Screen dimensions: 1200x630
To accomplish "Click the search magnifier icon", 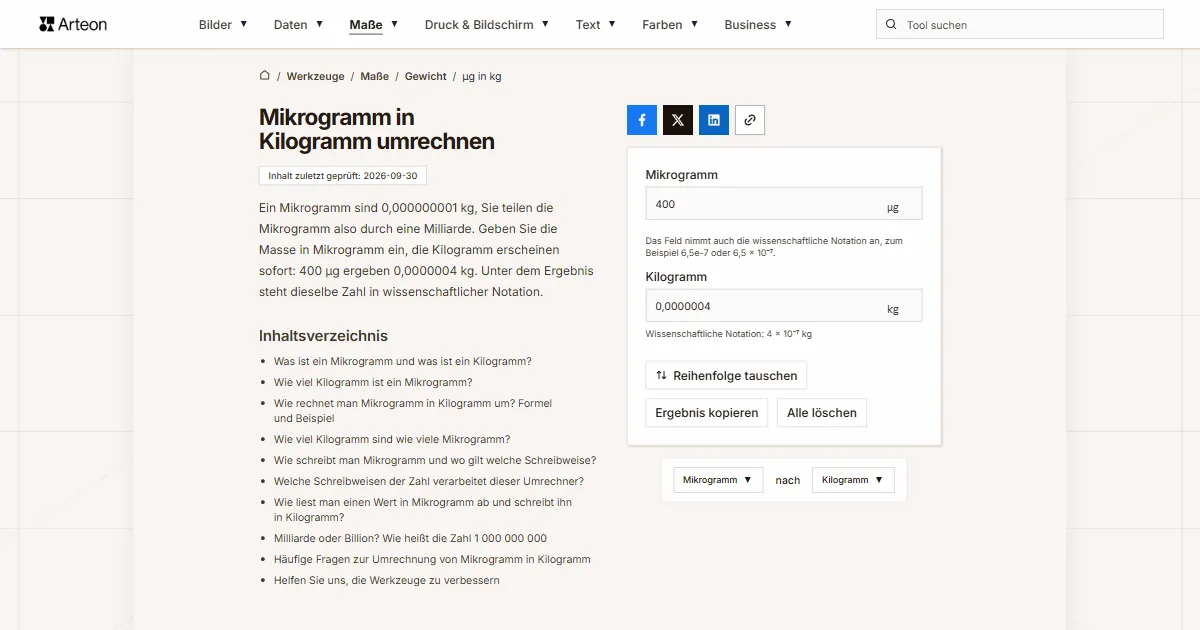I will pos(891,25).
